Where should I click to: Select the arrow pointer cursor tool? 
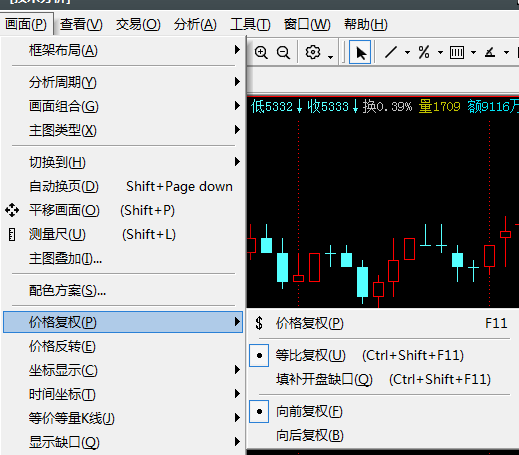click(360, 52)
